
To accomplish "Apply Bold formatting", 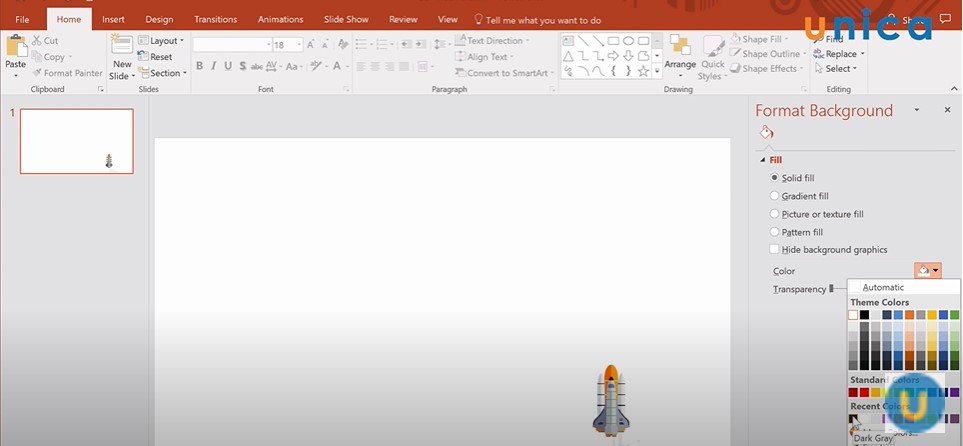I will (x=199, y=66).
